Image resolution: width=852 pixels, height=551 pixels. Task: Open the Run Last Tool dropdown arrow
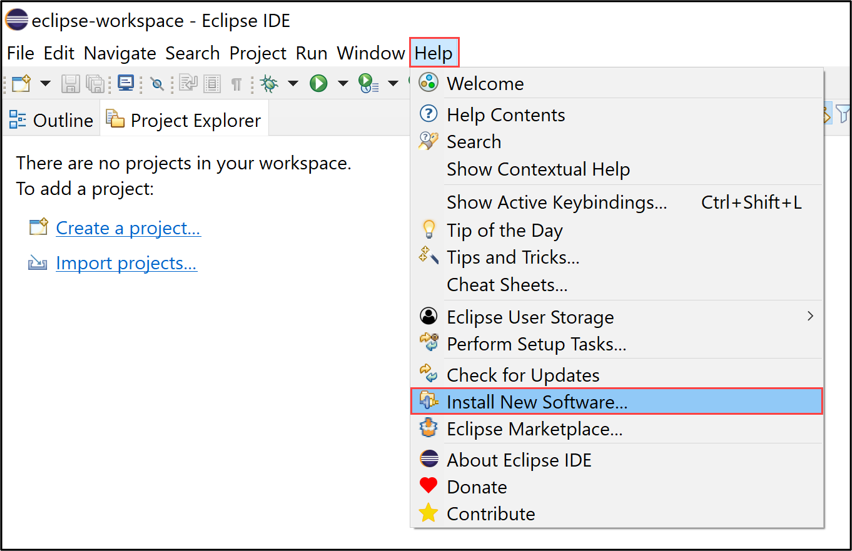click(393, 84)
